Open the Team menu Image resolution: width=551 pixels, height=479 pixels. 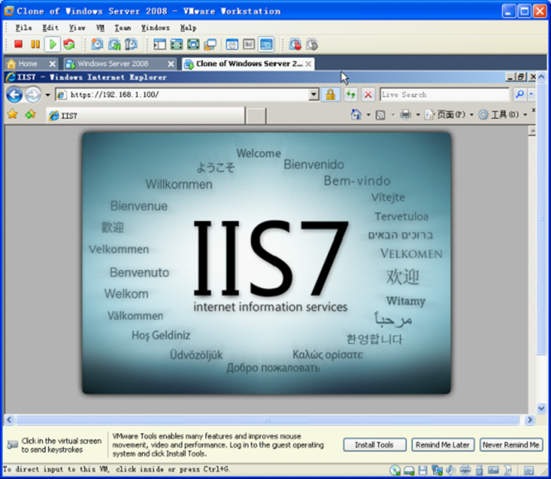pos(123,28)
